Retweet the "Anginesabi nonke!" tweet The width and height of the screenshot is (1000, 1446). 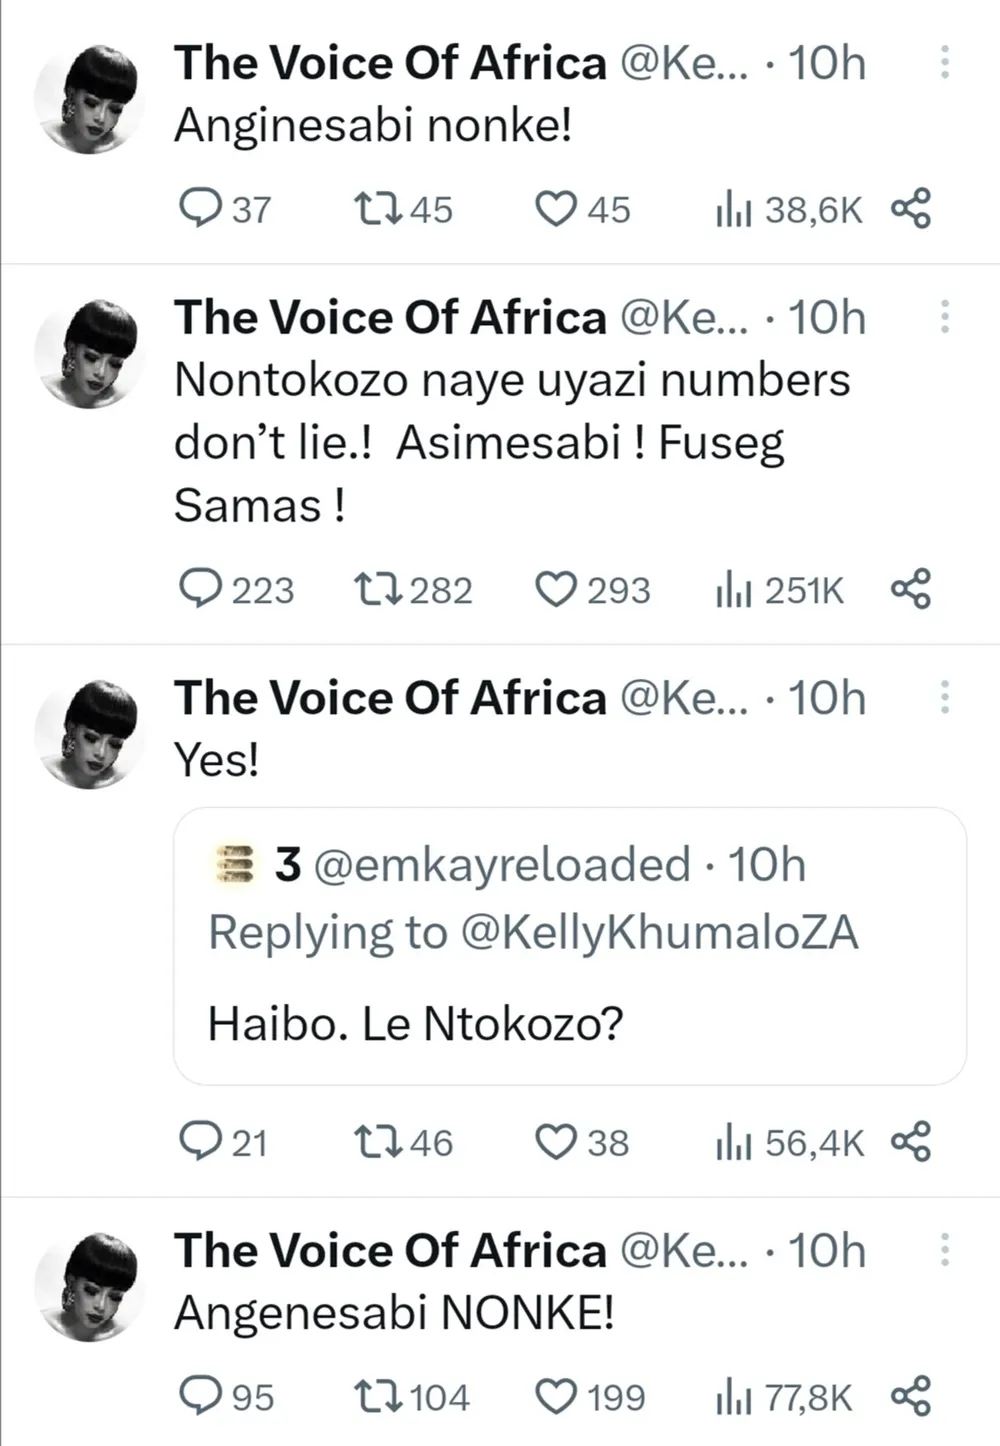point(379,209)
